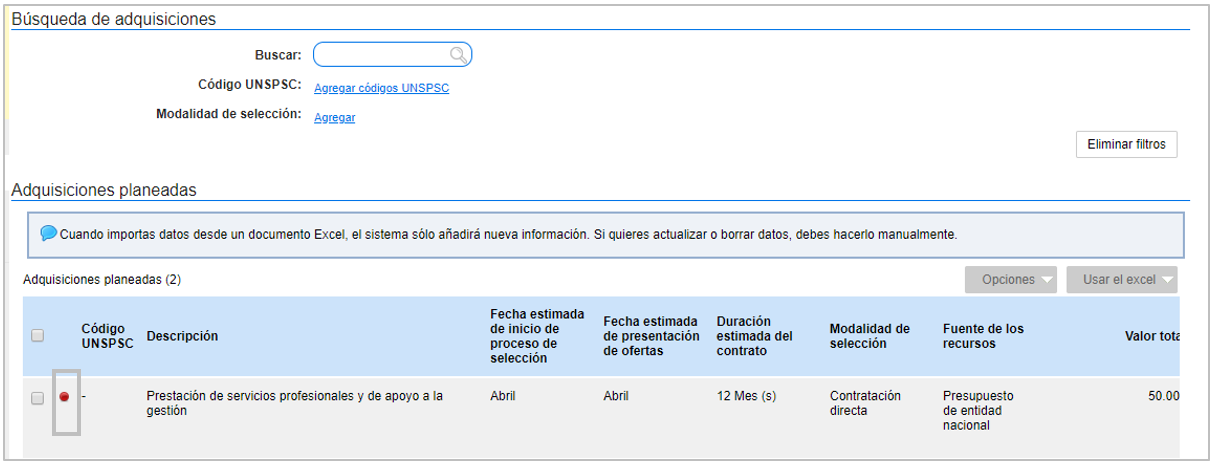Click Fuente de los recursos column header
This screenshot has height=465, width=1214.
pos(982,336)
